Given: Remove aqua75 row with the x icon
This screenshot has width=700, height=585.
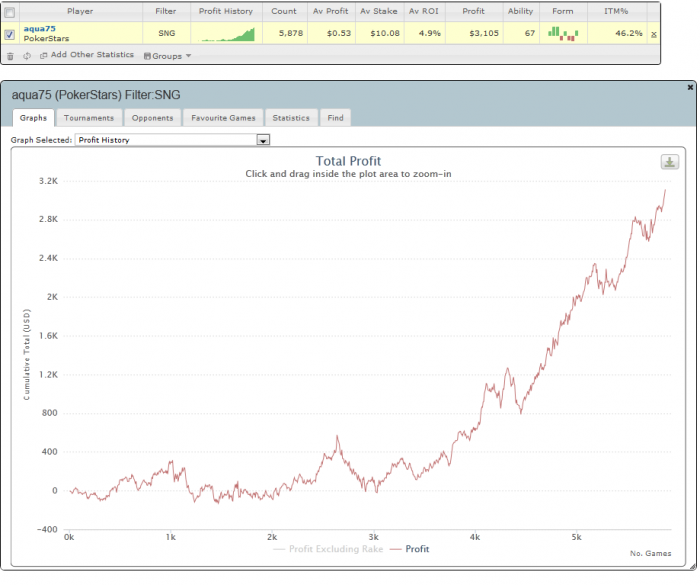Looking at the screenshot, I should click(654, 34).
